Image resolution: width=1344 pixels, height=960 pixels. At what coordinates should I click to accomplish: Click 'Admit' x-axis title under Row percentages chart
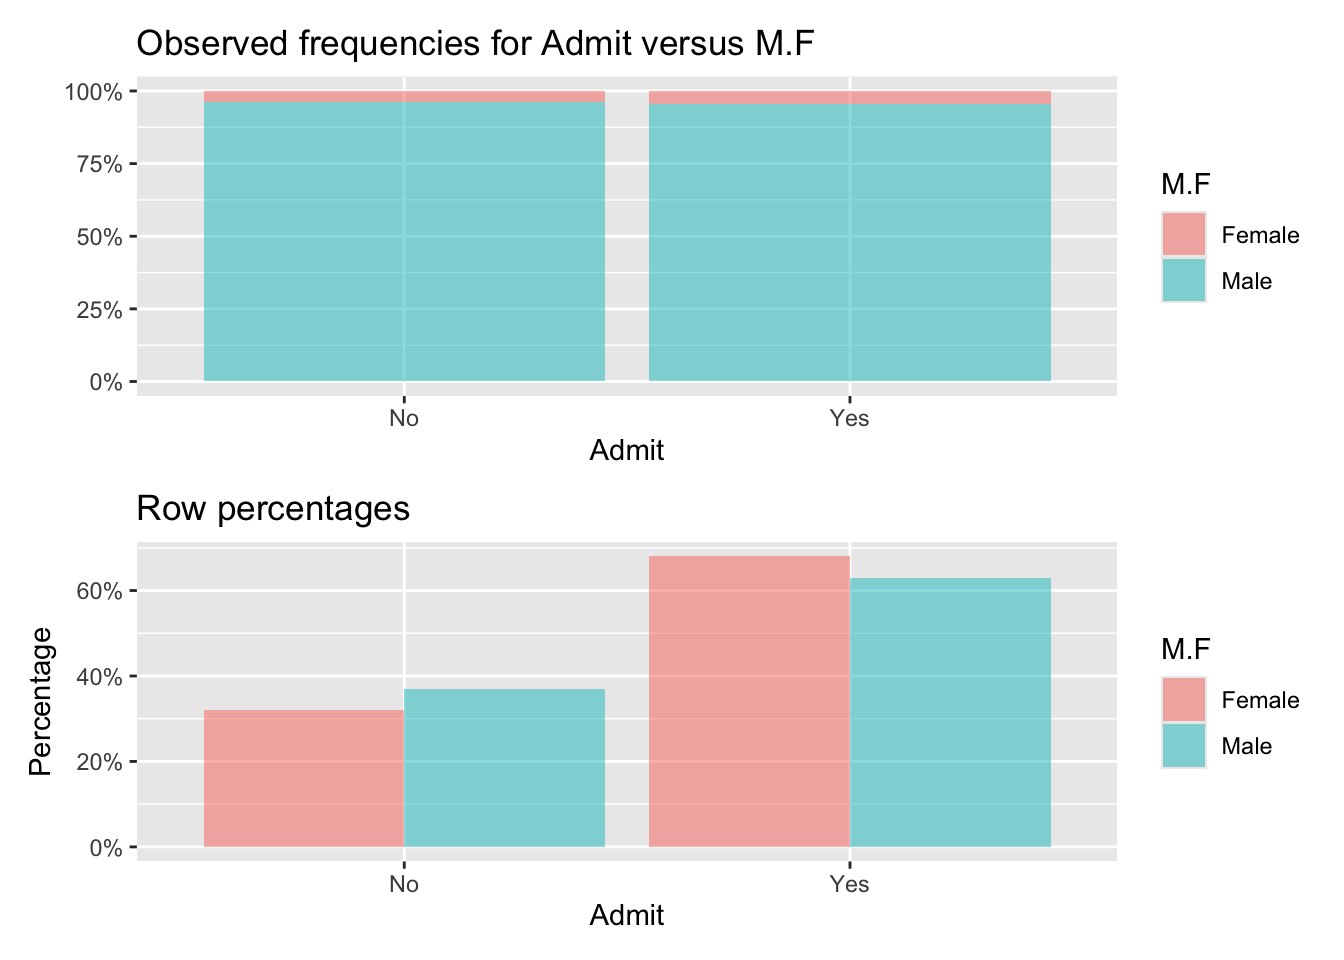click(627, 916)
